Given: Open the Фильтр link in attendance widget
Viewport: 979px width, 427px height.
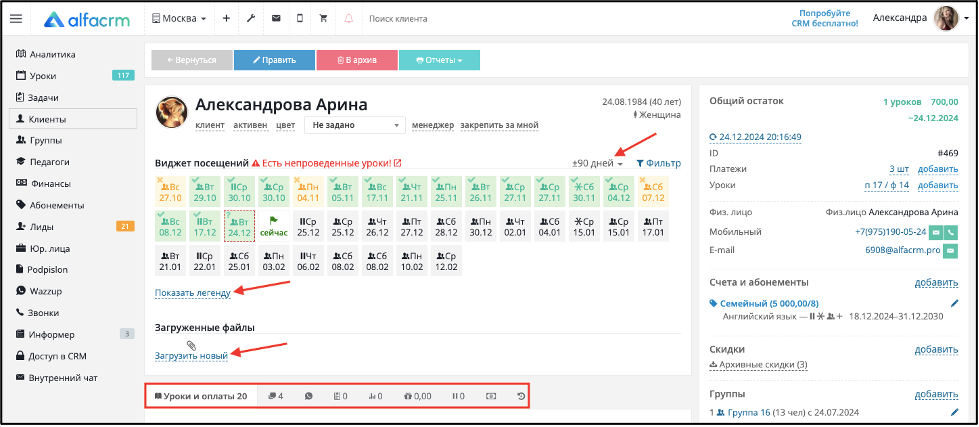Looking at the screenshot, I should tap(659, 164).
